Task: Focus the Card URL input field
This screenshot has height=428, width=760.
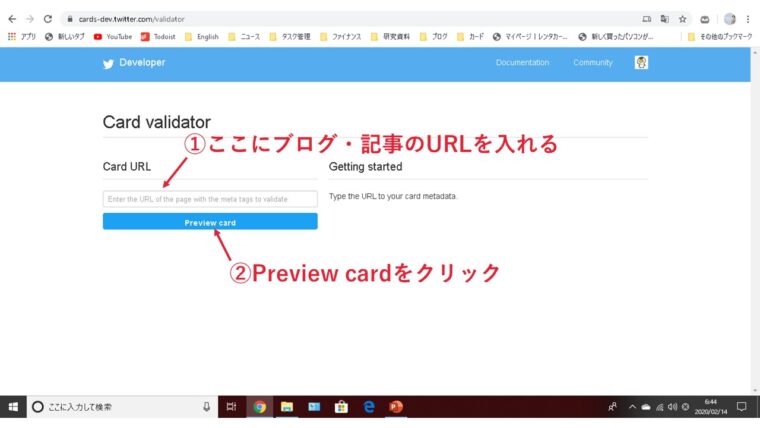Action: pyautogui.click(x=210, y=199)
